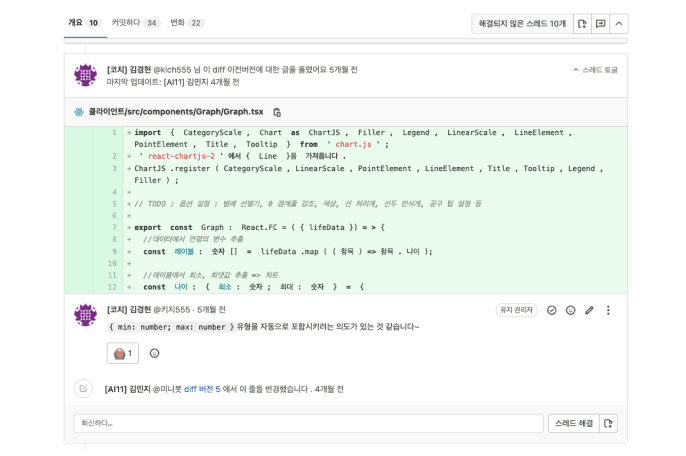Copy the Graph.tsx file path
This screenshot has width=686, height=456.
(x=277, y=112)
